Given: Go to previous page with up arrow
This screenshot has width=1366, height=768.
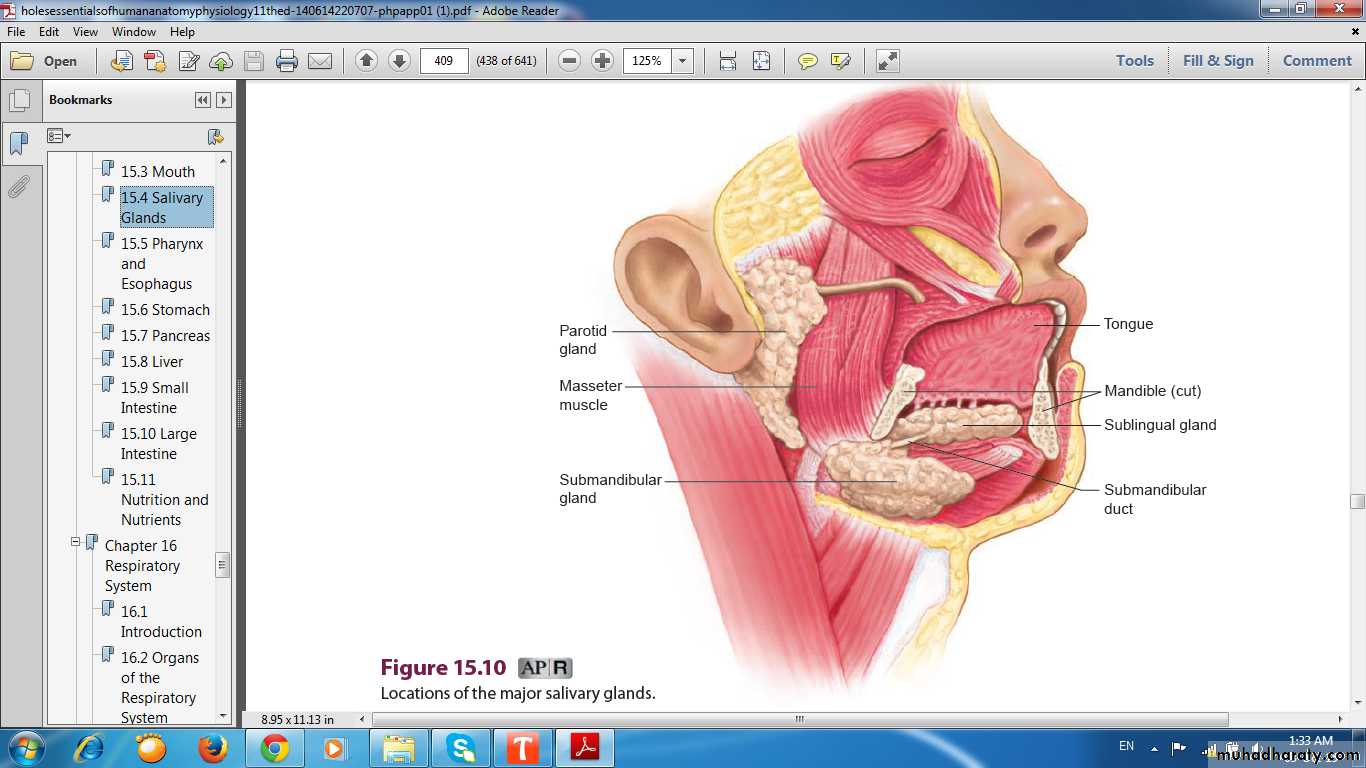Looking at the screenshot, I should [x=367, y=61].
